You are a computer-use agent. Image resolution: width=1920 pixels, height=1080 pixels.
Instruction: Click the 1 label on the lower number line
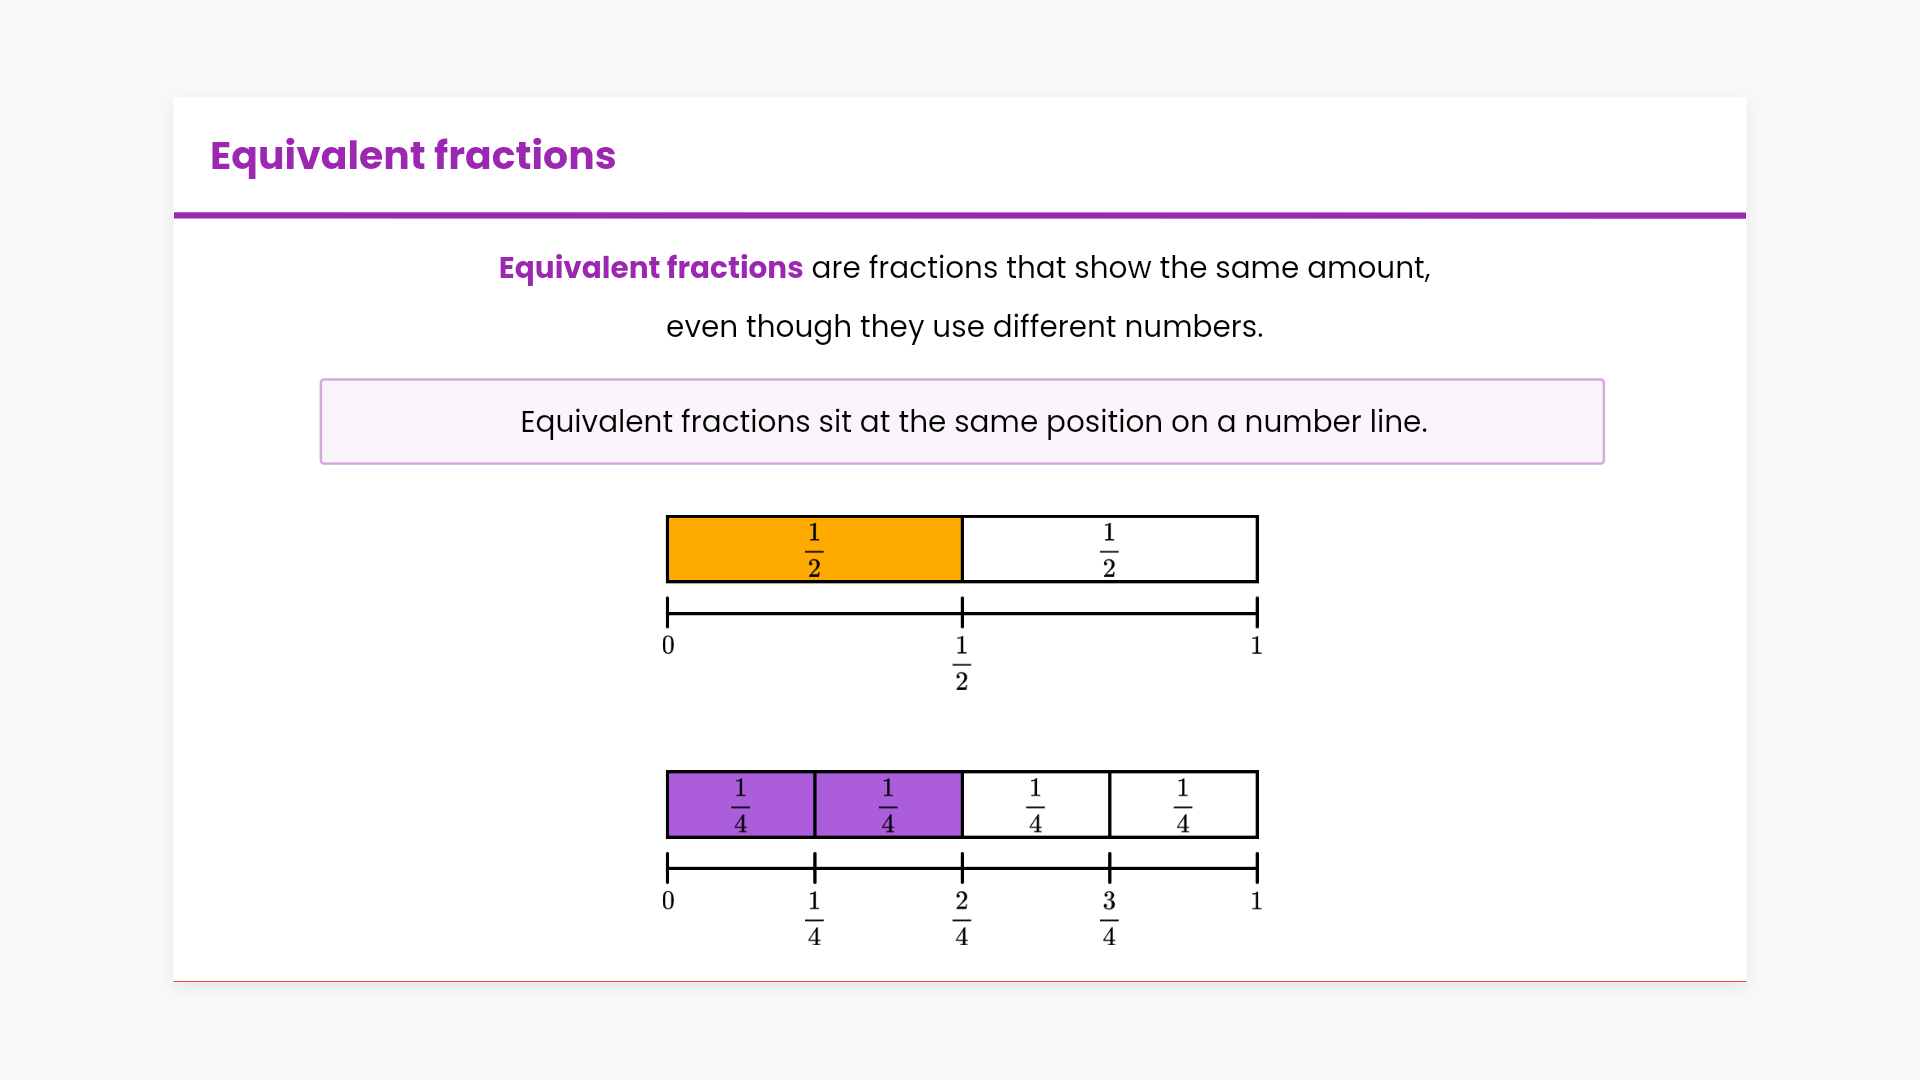1256,901
